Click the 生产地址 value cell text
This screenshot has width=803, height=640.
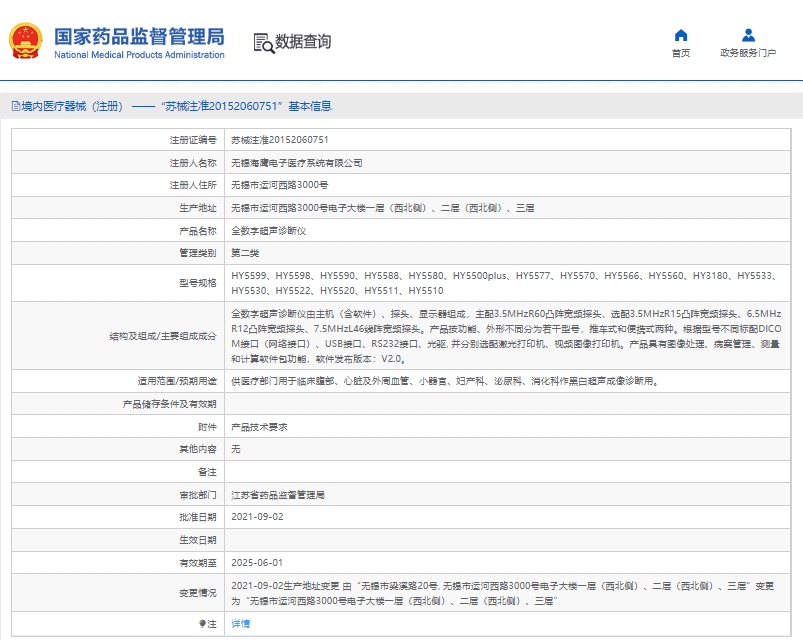[x=383, y=208]
